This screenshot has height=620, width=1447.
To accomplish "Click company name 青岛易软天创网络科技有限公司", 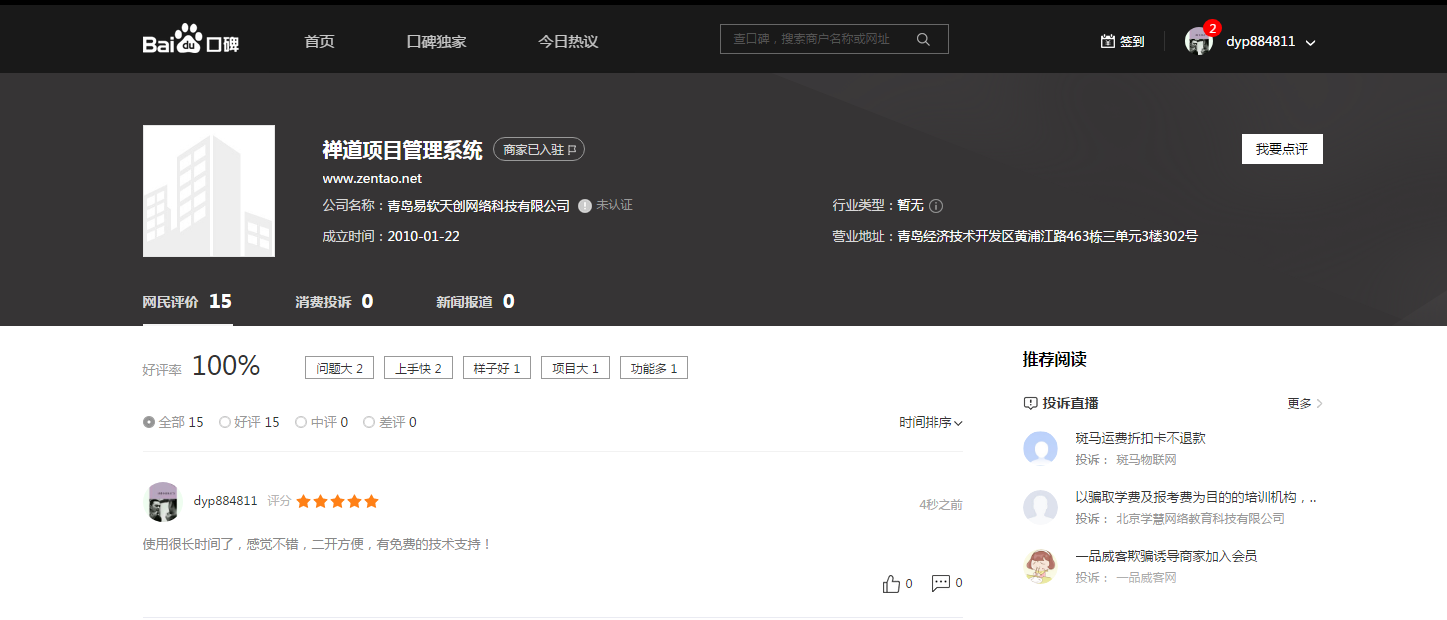I will 479,206.
